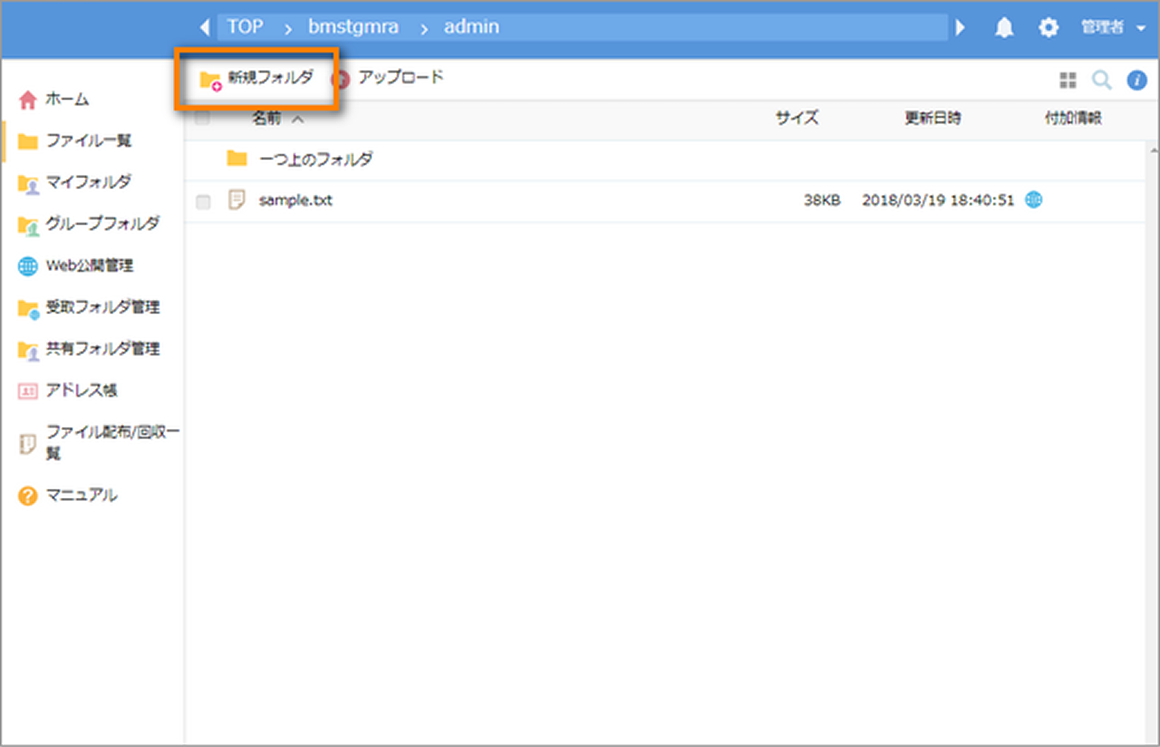
Task: Open the 一つ上のフォルダ parent folder
Action: click(x=315, y=159)
